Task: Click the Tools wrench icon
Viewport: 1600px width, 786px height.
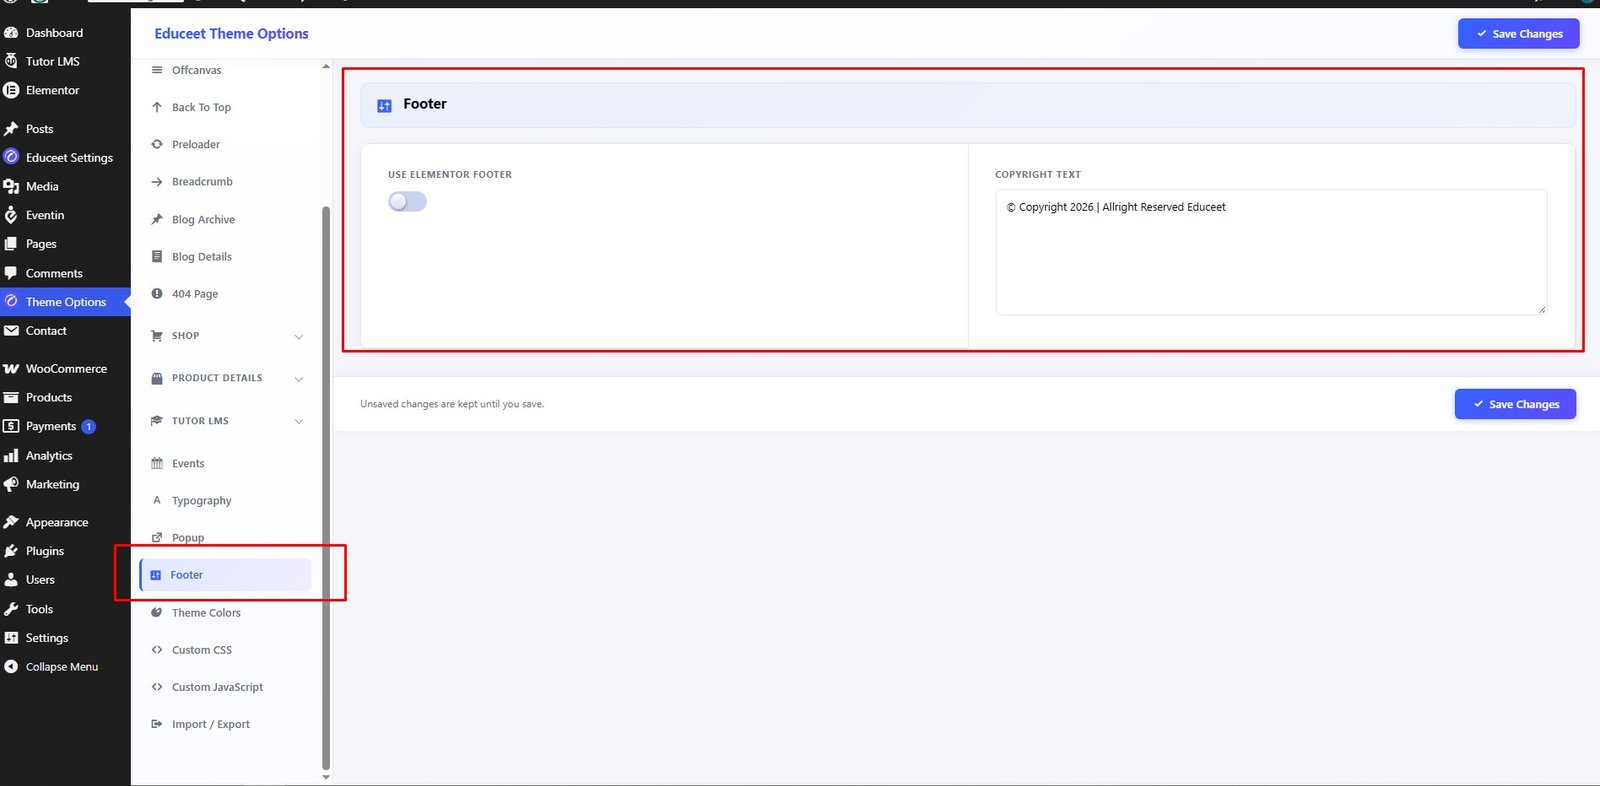Action: pyautogui.click(x=11, y=609)
